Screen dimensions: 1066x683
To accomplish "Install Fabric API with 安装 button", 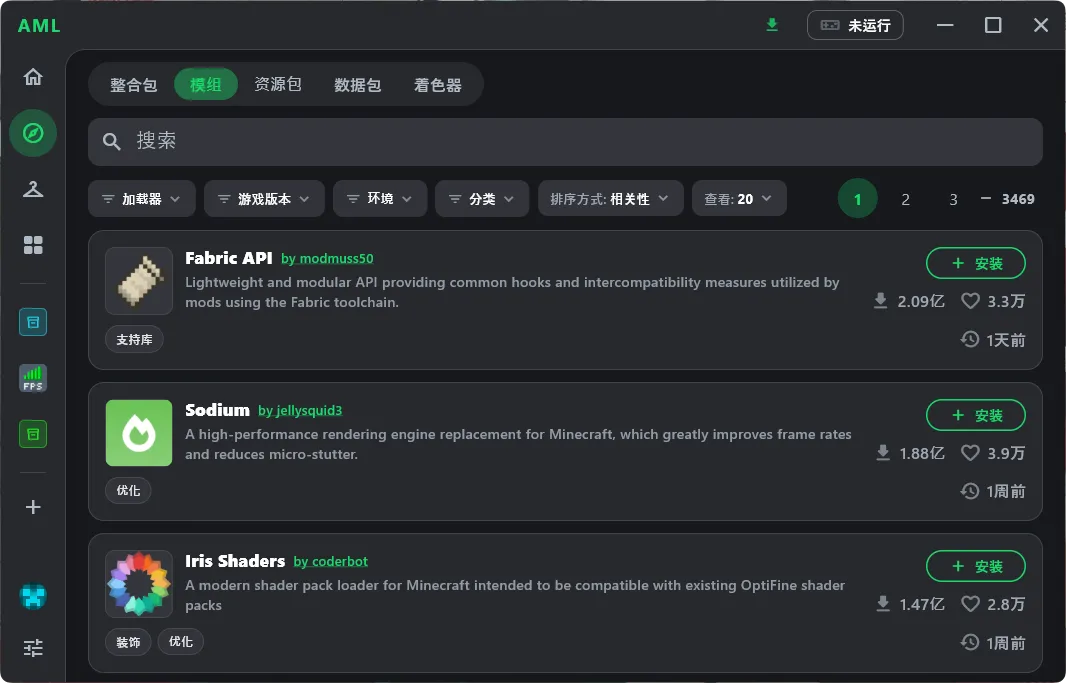I will click(x=976, y=263).
